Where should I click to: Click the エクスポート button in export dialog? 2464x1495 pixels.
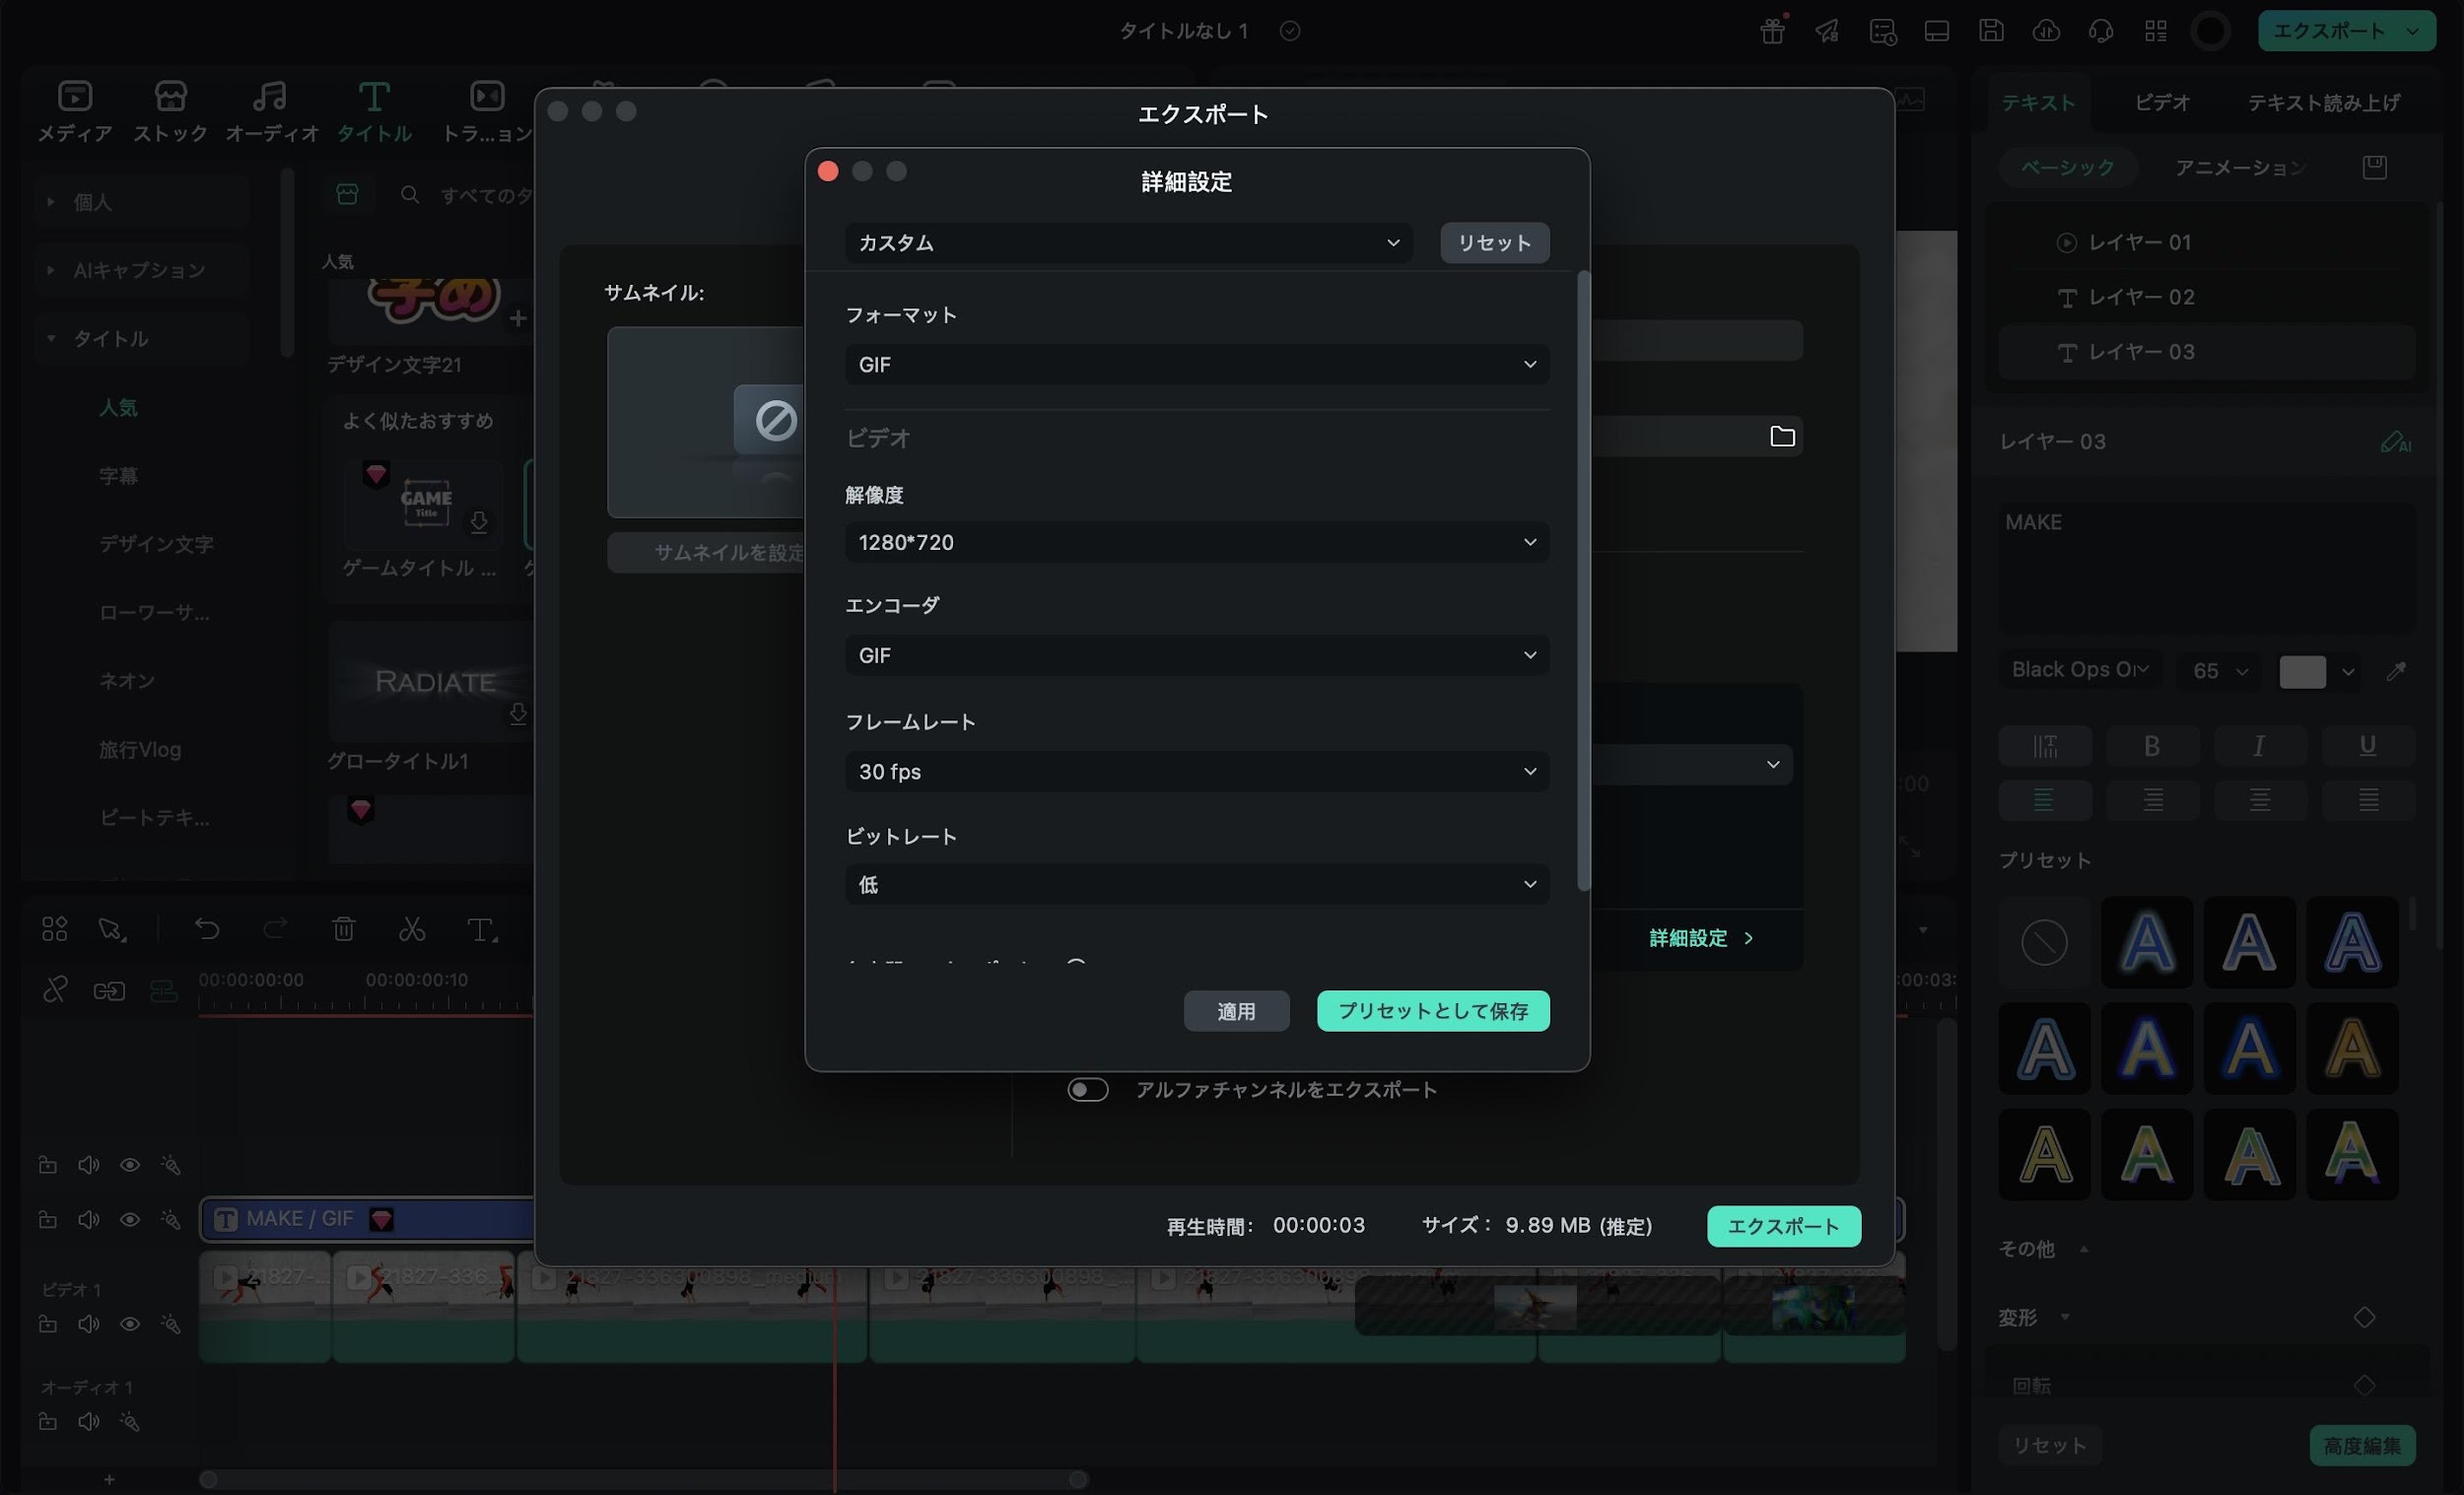click(1783, 1226)
